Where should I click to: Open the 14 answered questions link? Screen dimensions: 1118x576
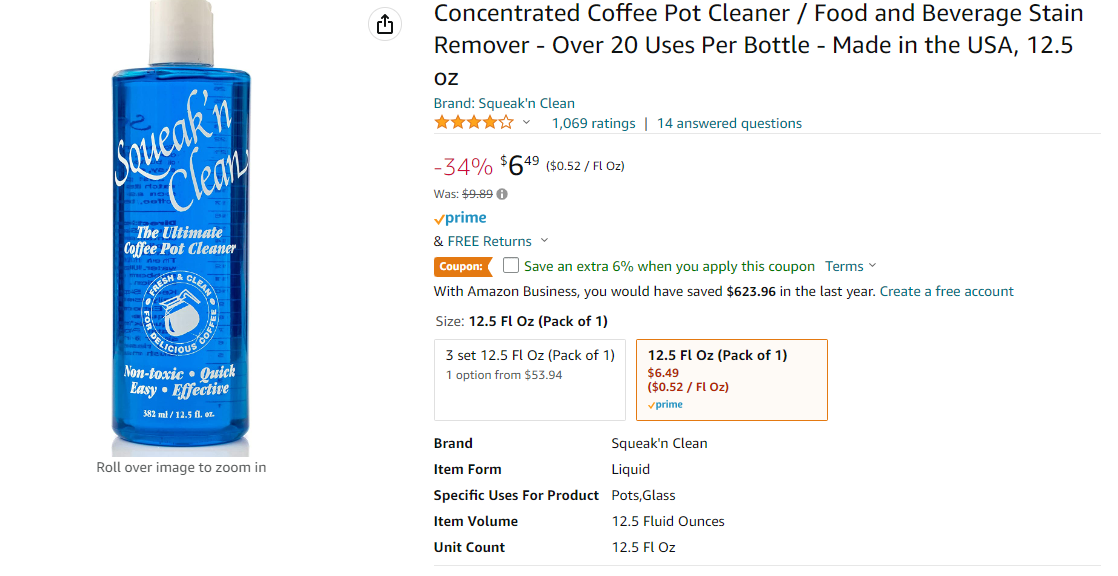[x=729, y=123]
